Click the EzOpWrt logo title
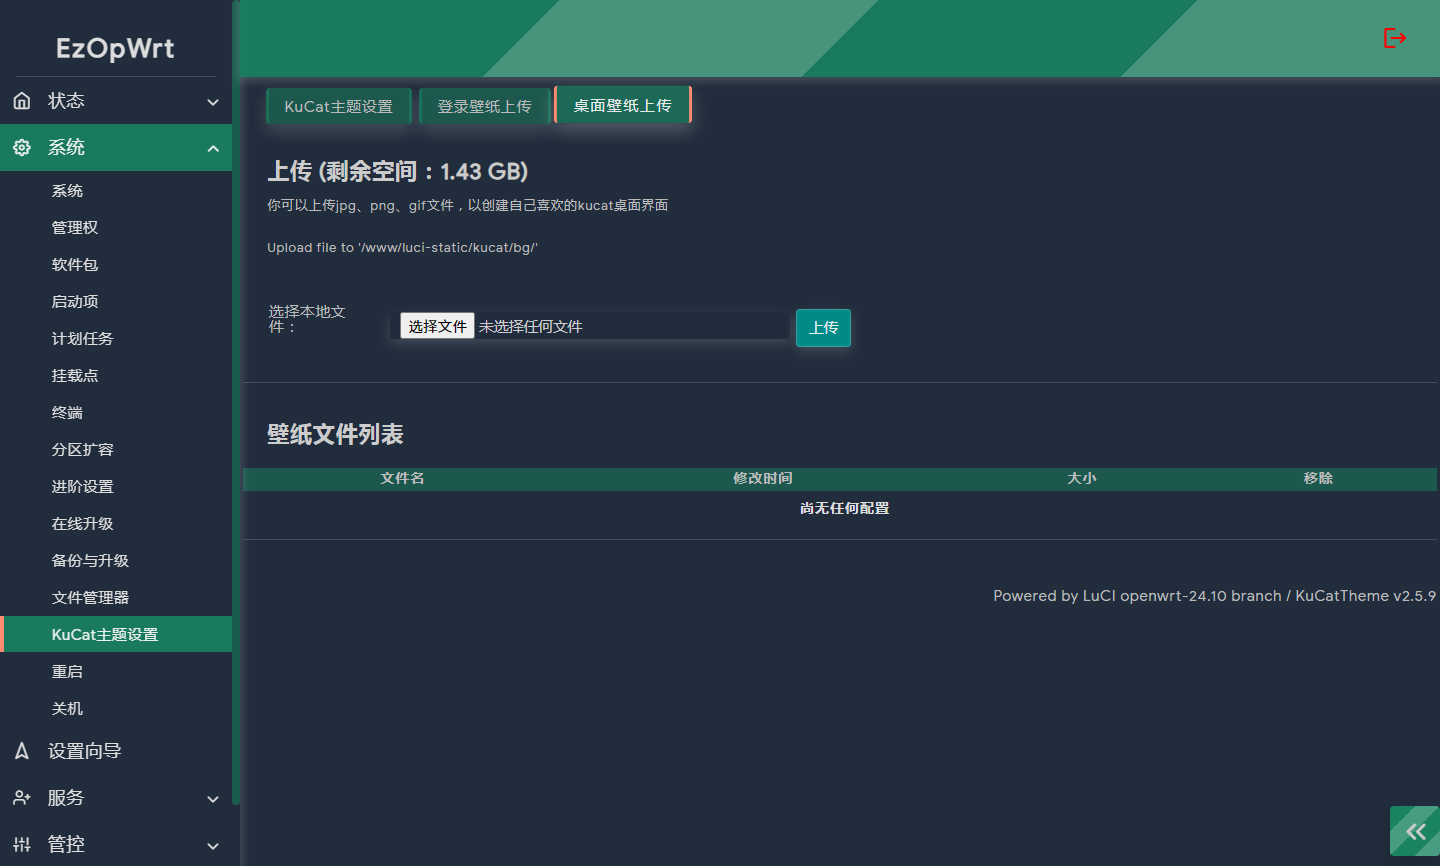The image size is (1440, 866). click(115, 48)
